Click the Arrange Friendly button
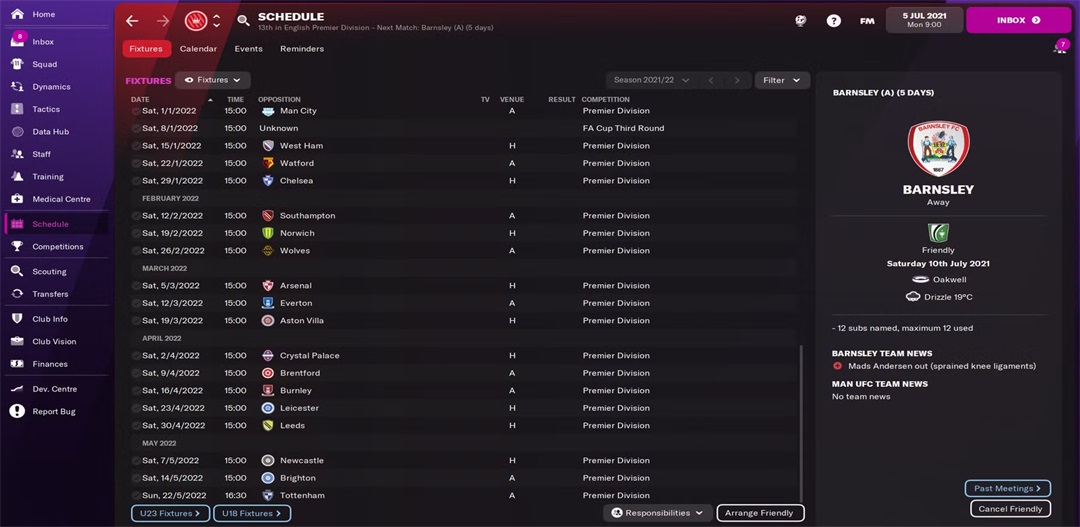 [760, 513]
